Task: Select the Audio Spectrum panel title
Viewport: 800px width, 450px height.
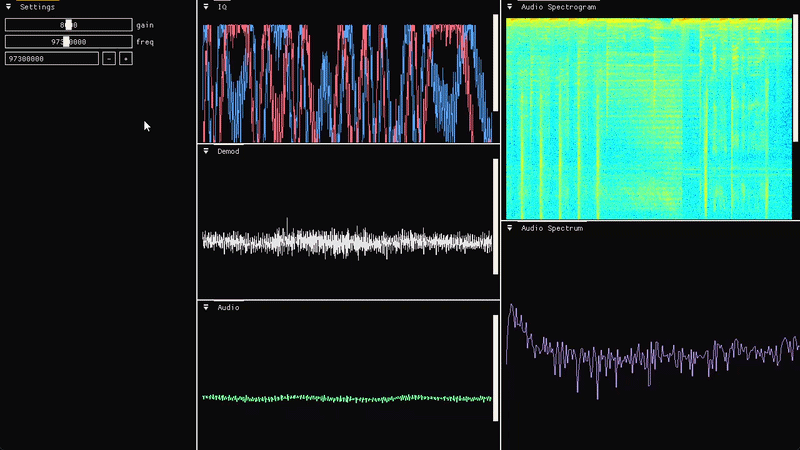Action: point(552,229)
